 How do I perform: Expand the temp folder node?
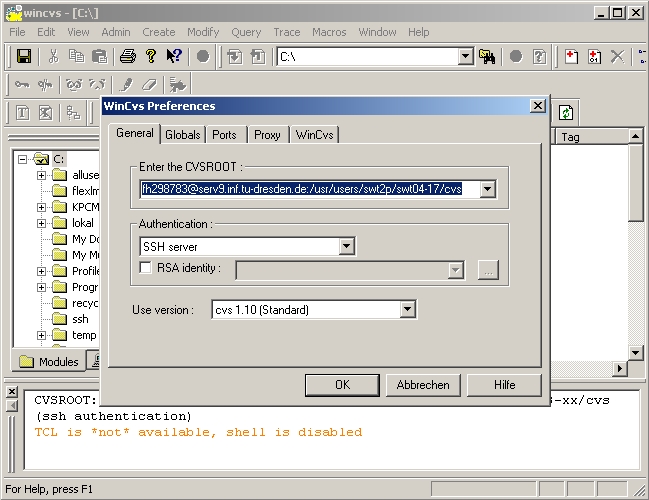pos(41,335)
